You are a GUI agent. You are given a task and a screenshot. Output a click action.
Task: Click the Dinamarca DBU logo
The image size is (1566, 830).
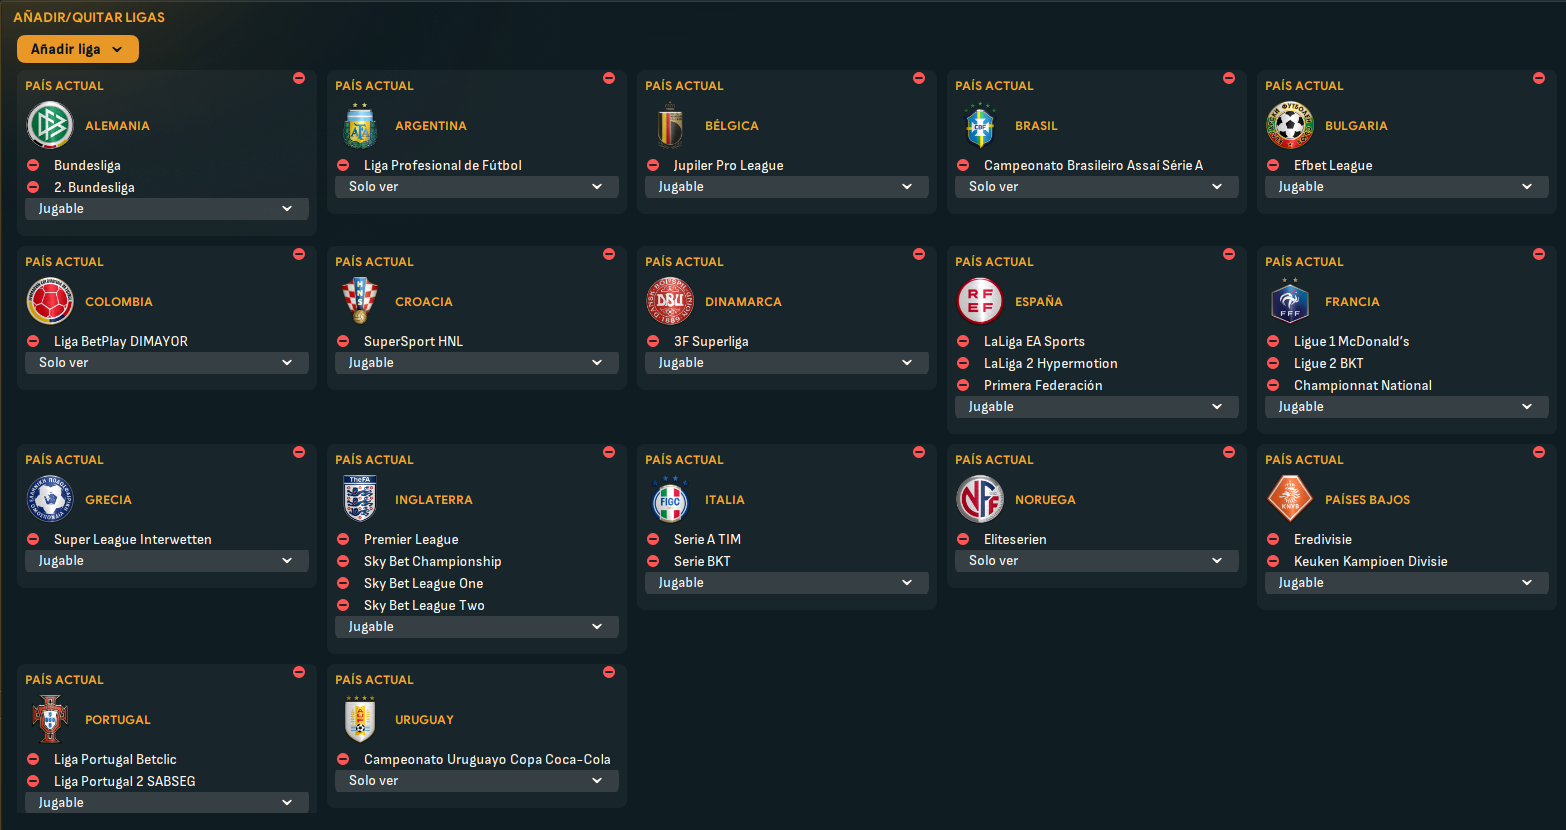tap(670, 302)
